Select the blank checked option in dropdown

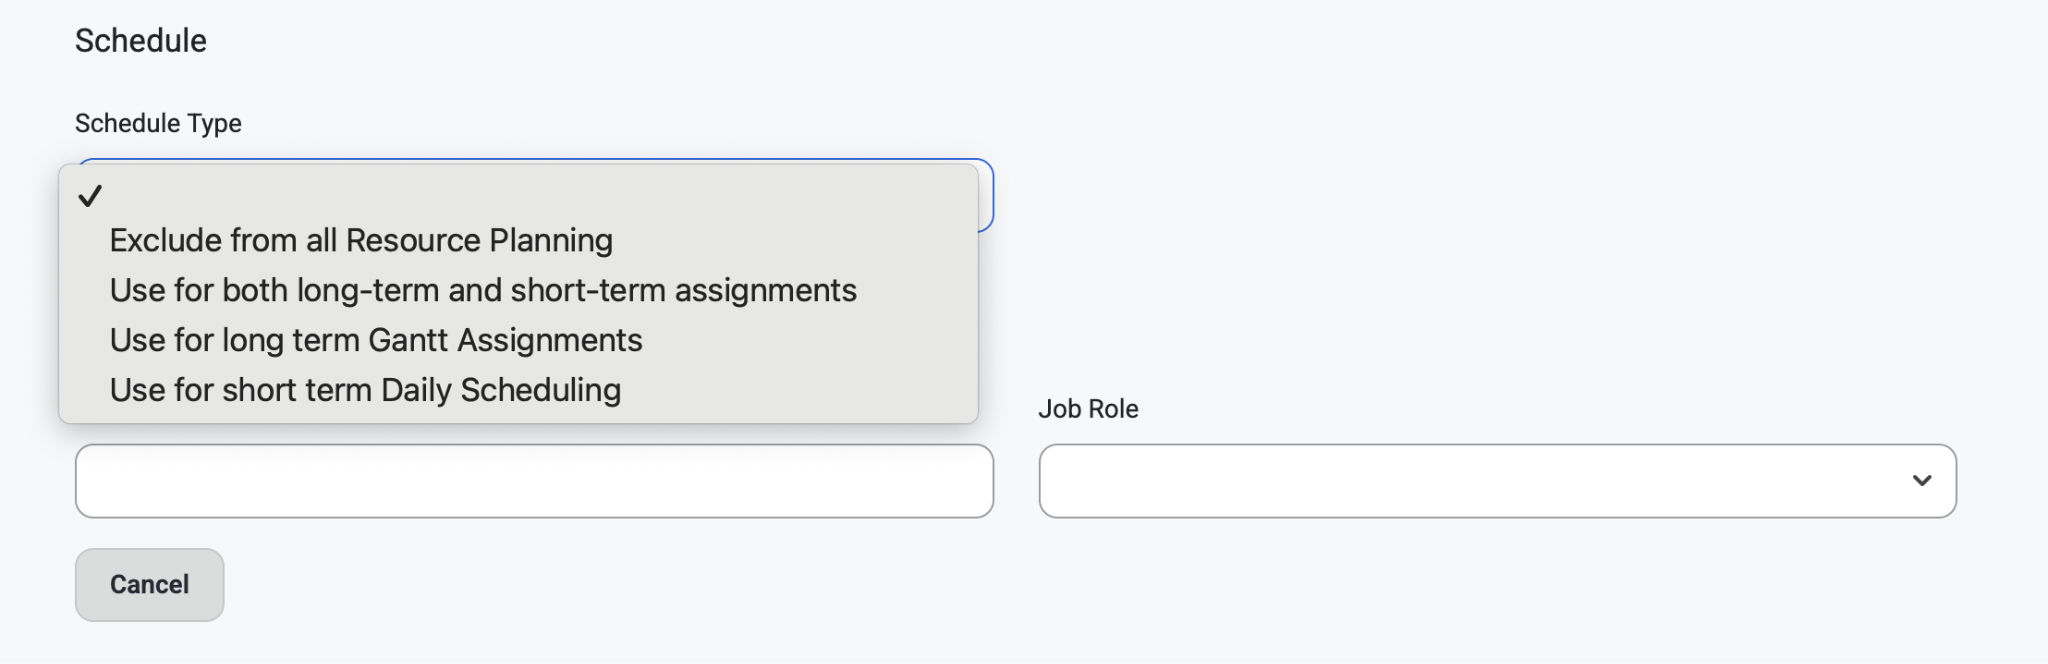[x=518, y=196]
